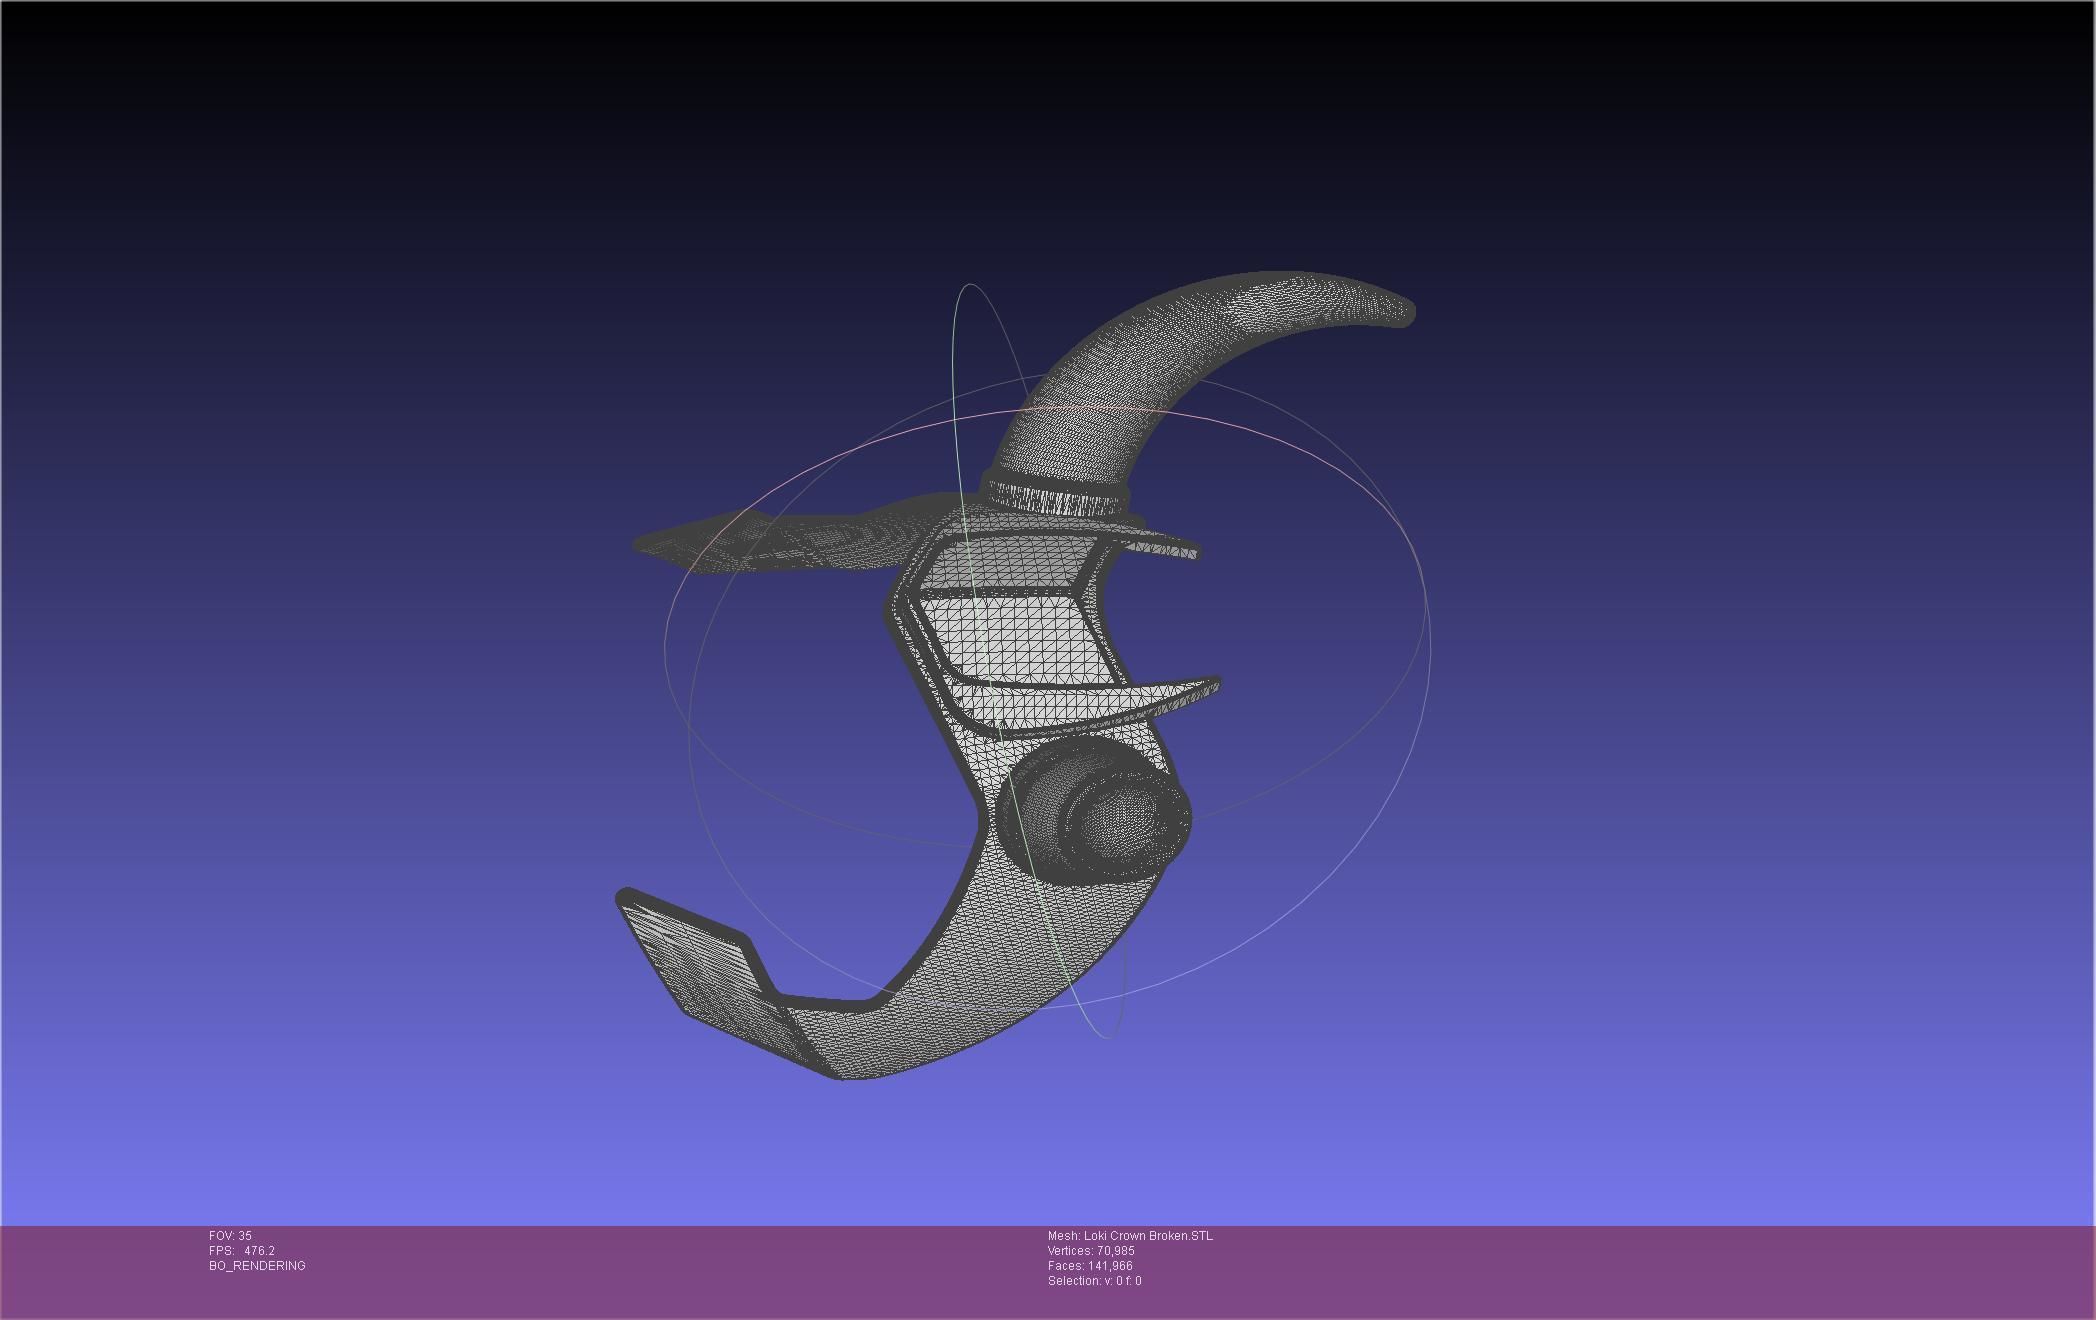
Task: Click the FPS: 476.2 readout
Action: tap(242, 1251)
